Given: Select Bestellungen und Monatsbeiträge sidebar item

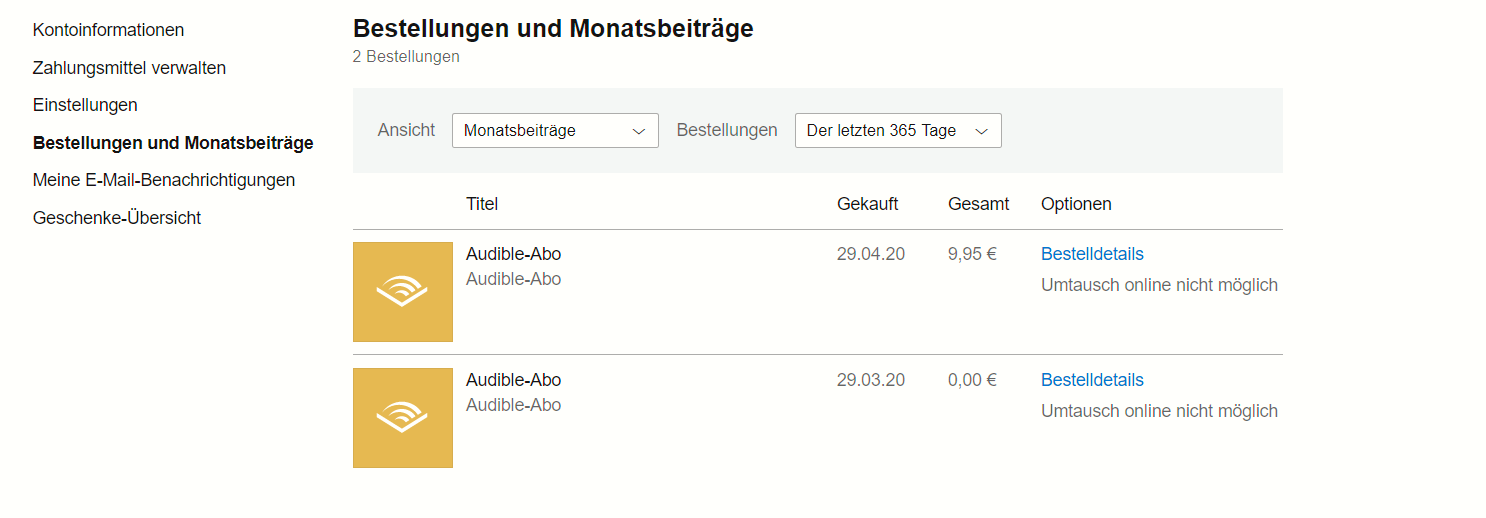Looking at the screenshot, I should [173, 143].
